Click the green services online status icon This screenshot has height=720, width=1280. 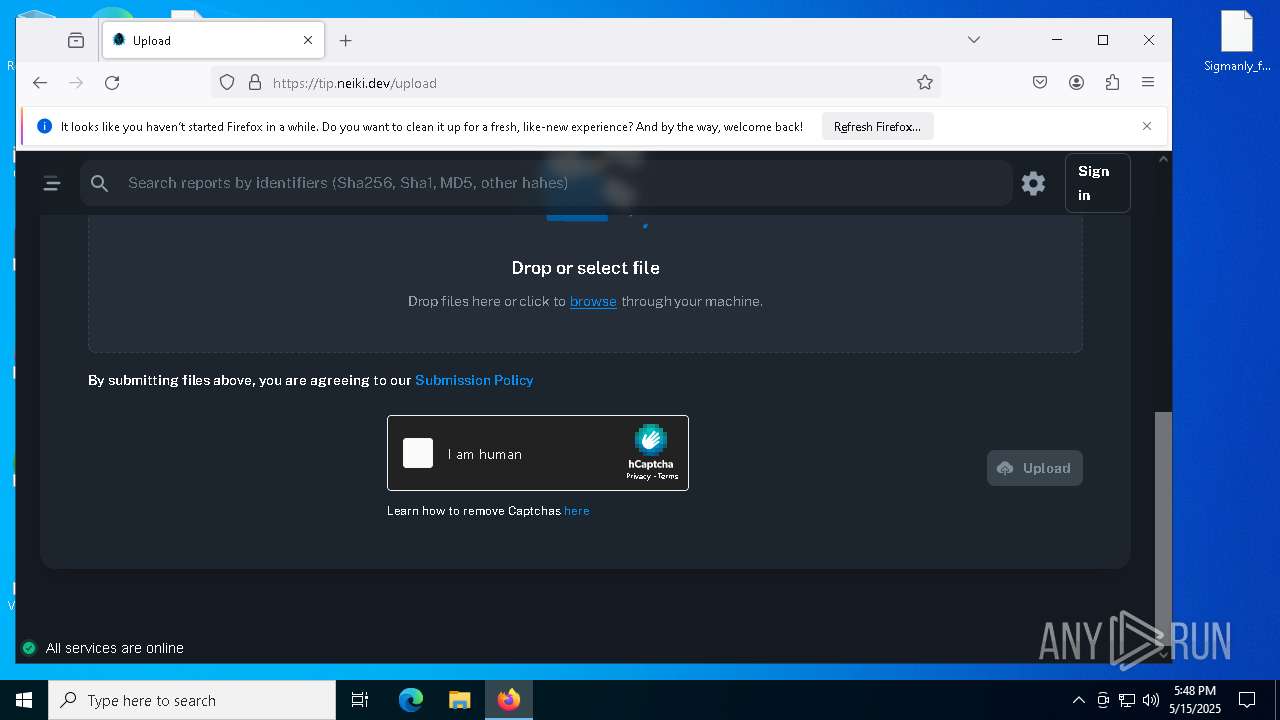point(29,648)
